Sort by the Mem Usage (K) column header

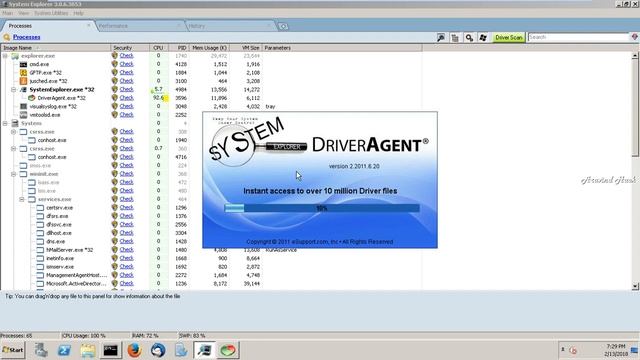pyautogui.click(x=209, y=48)
